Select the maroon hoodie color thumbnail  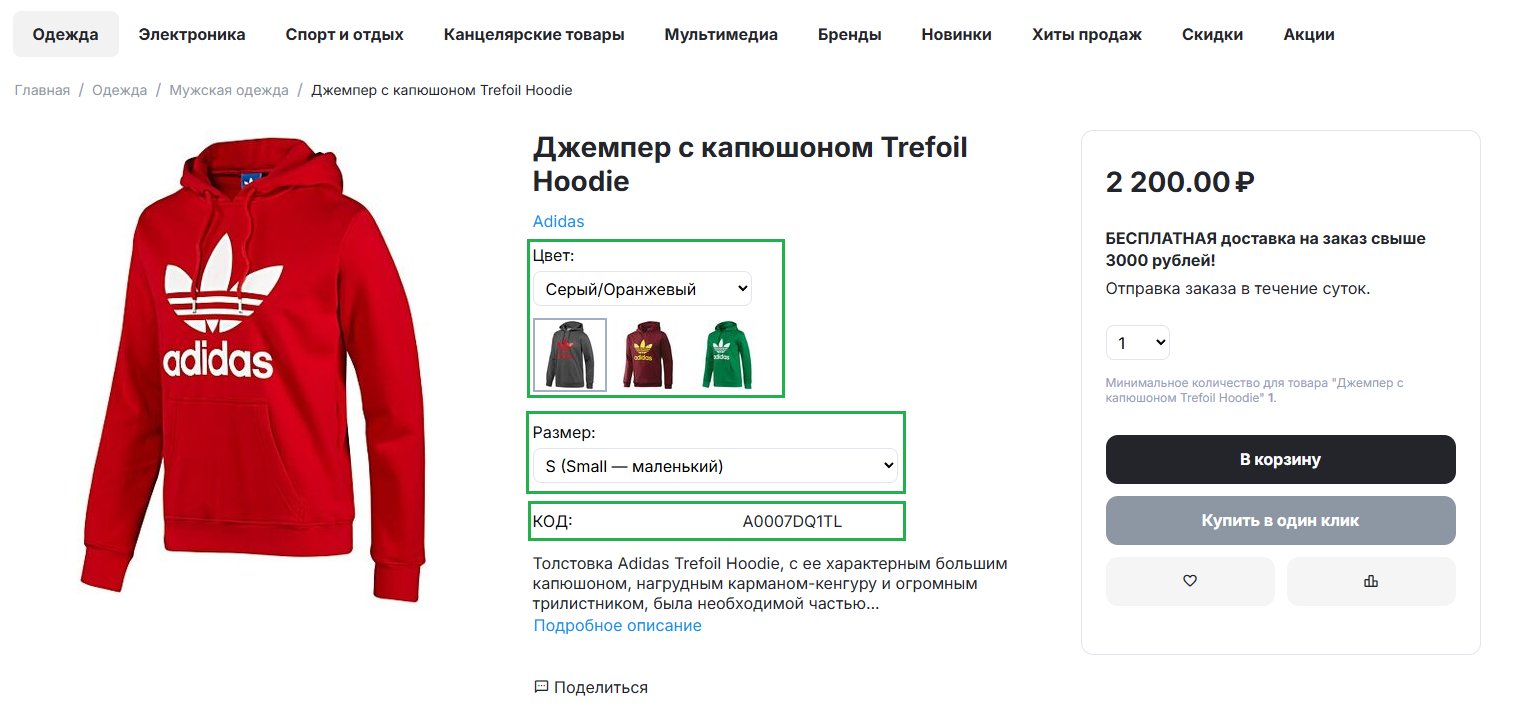(648, 355)
